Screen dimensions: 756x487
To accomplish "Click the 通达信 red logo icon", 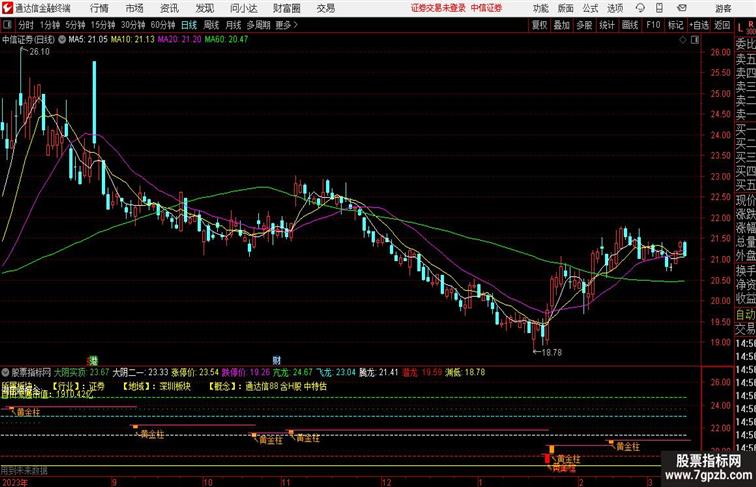I will tap(7, 8).
